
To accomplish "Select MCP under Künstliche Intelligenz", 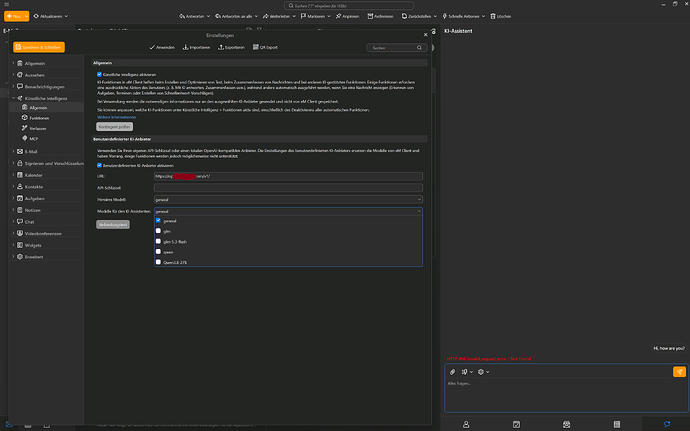I will click(x=33, y=139).
